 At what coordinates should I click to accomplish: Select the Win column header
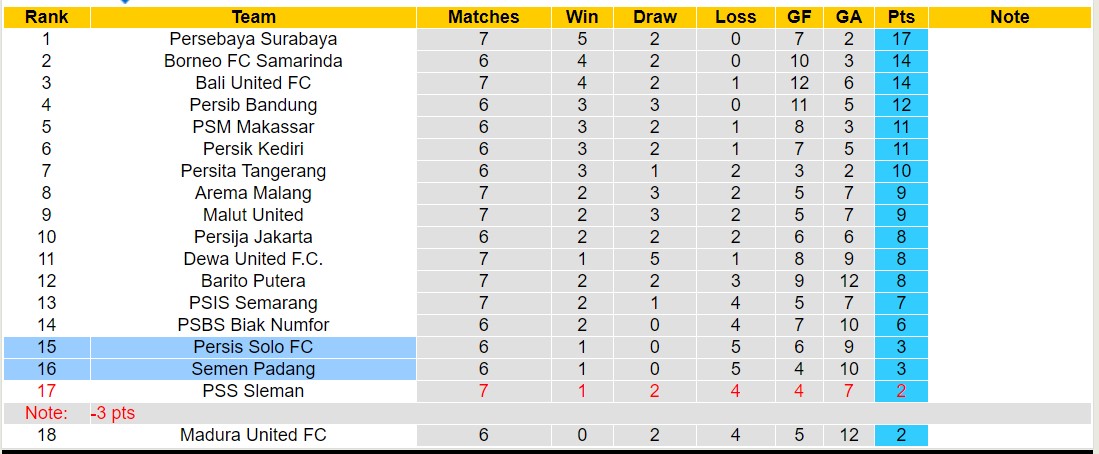582,17
